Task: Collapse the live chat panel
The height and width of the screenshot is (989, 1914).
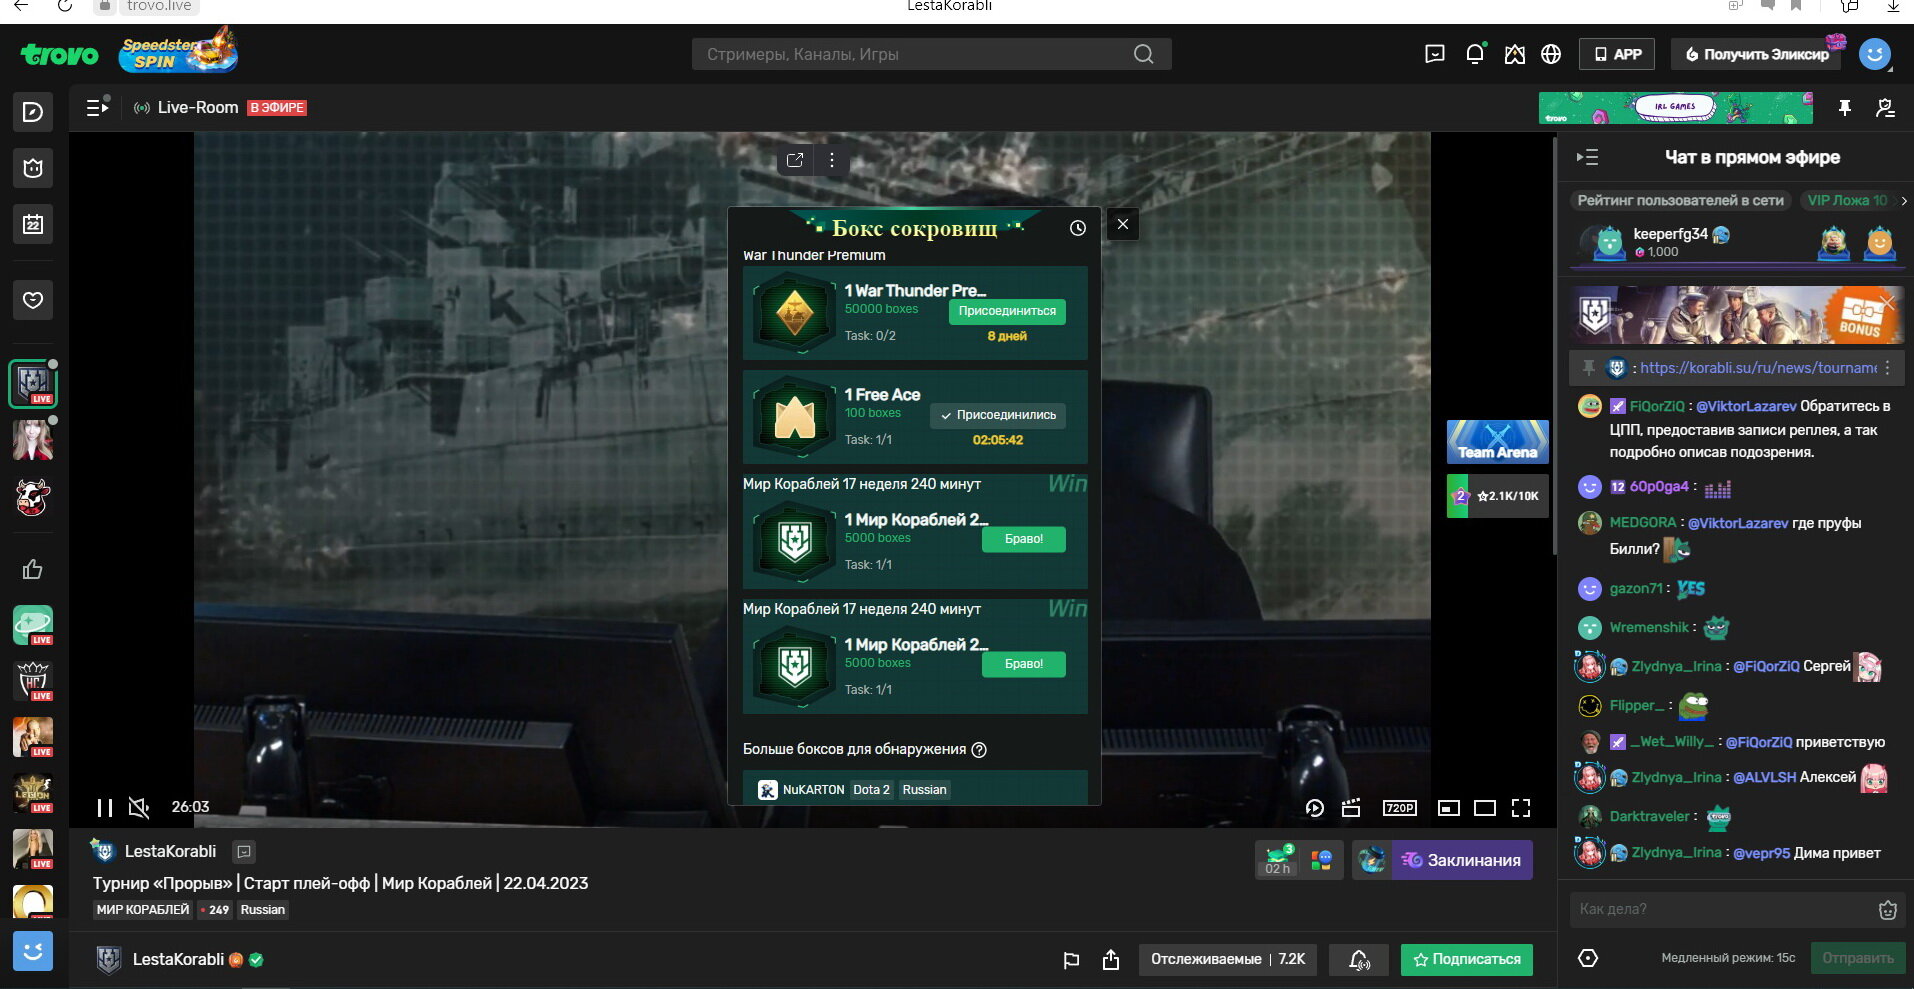Action: point(1587,157)
